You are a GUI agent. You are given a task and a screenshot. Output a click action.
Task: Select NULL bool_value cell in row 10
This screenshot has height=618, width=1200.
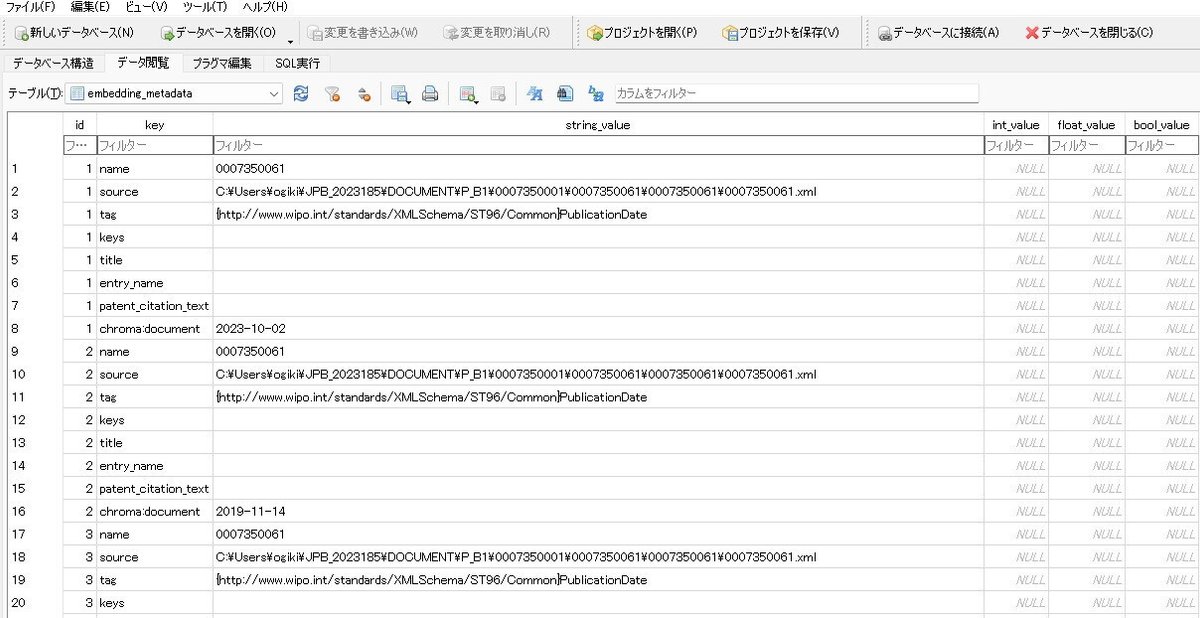(1161, 374)
